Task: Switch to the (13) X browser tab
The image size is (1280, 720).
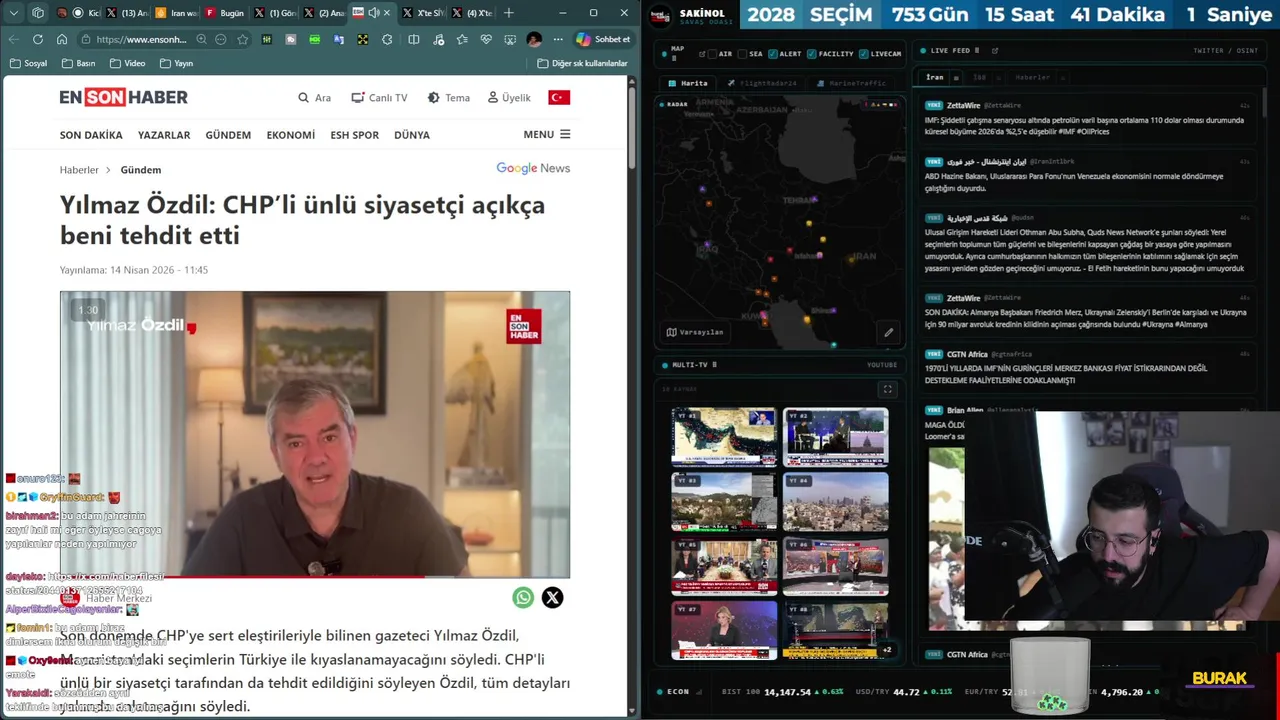Action: pyautogui.click(x=127, y=13)
